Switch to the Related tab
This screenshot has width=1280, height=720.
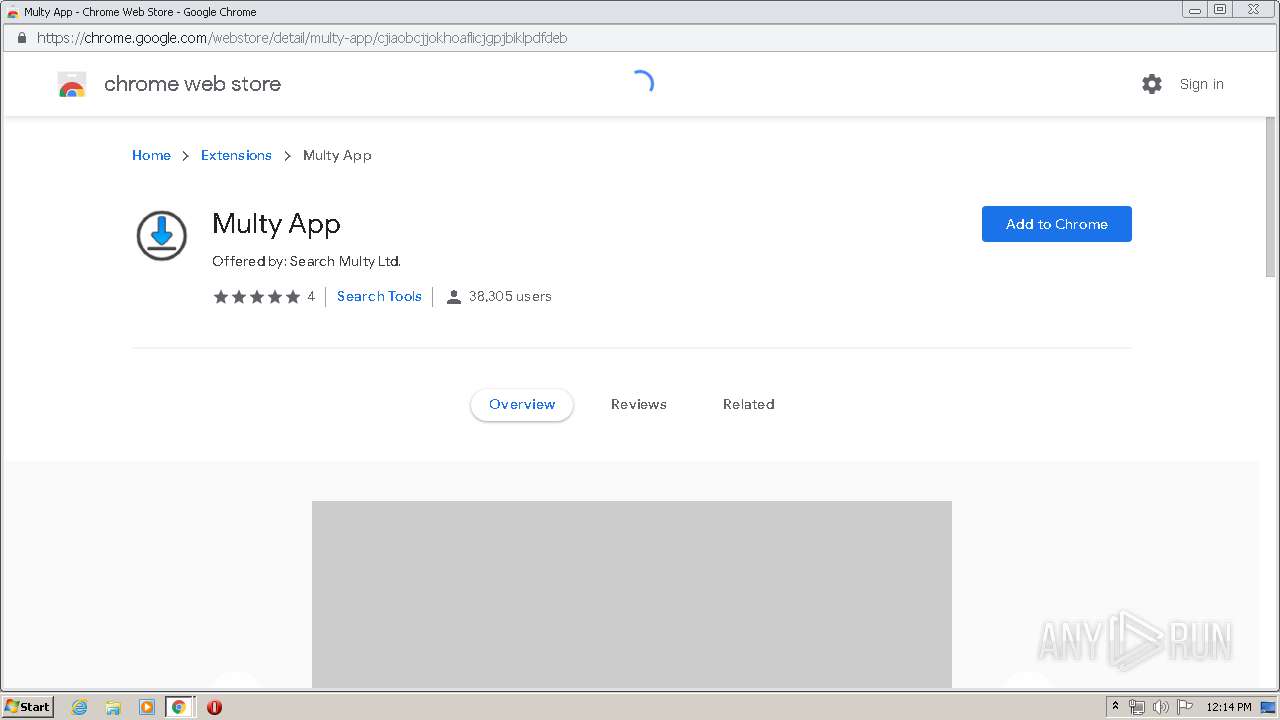click(x=749, y=405)
